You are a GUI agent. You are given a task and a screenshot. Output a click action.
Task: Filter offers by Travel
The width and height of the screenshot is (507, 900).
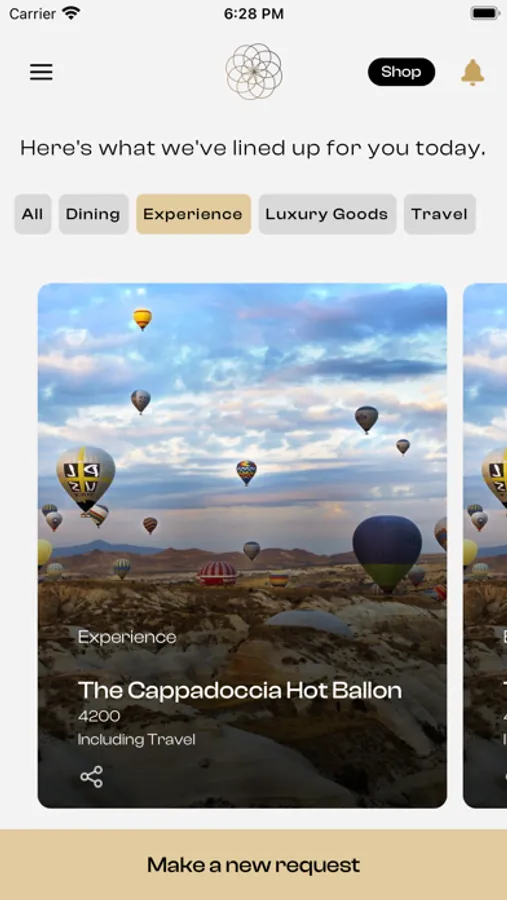(x=439, y=214)
